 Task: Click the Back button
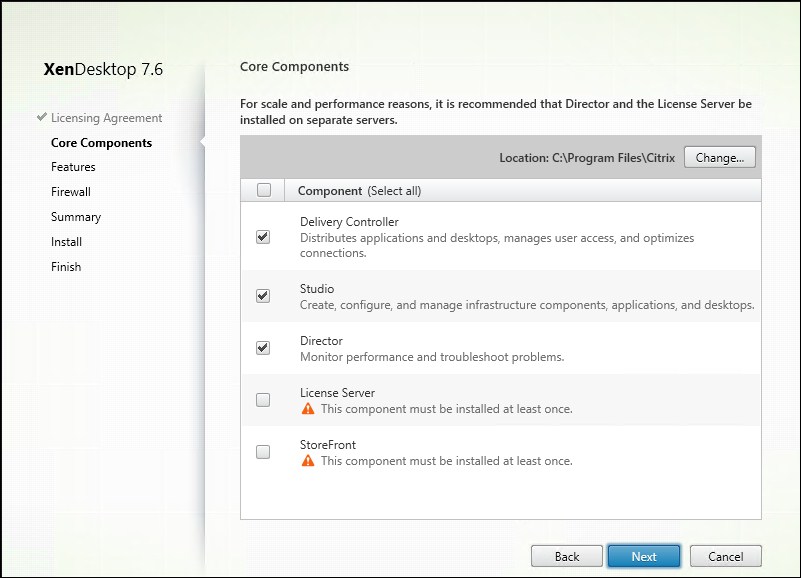(x=567, y=556)
